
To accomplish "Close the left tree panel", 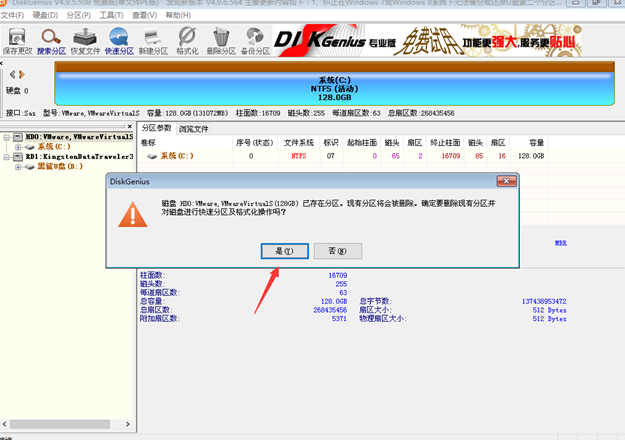I will tap(129, 126).
